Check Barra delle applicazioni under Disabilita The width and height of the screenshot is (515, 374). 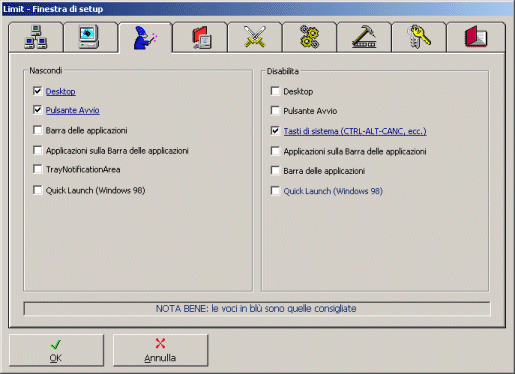click(x=275, y=171)
